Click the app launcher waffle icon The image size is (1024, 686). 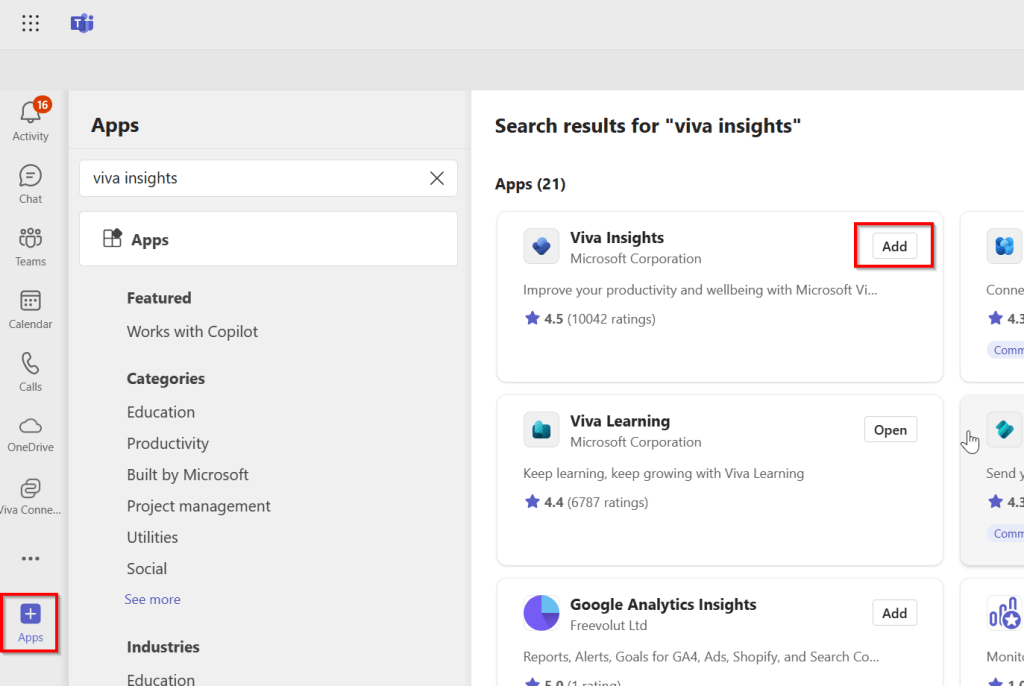(31, 24)
